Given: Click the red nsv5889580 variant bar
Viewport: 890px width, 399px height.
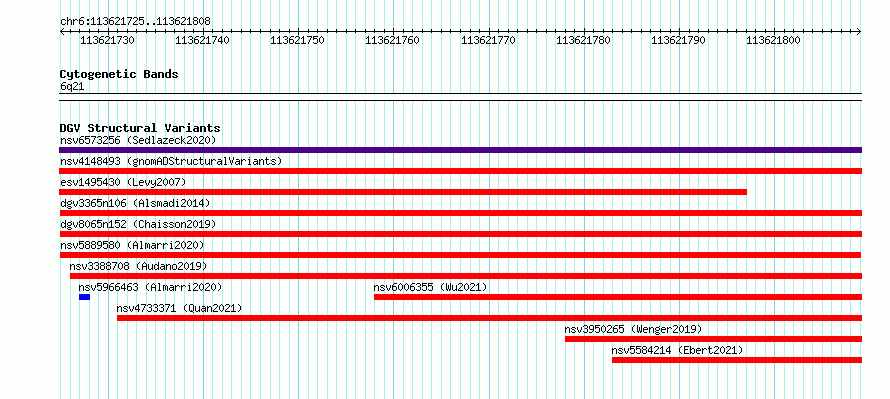Looking at the screenshot, I should pyautogui.click(x=460, y=255).
